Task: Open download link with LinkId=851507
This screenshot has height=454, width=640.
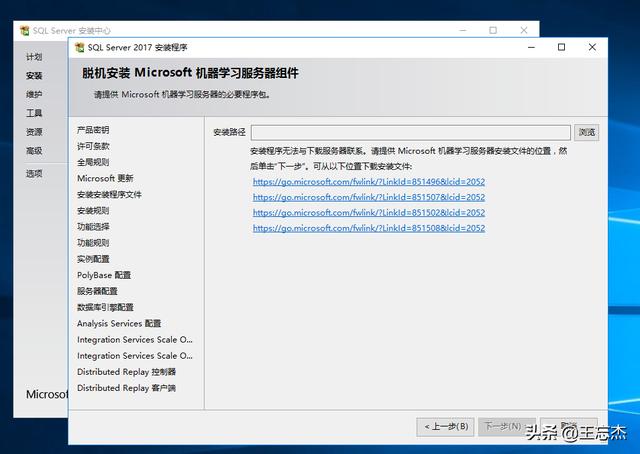Action: [x=368, y=197]
